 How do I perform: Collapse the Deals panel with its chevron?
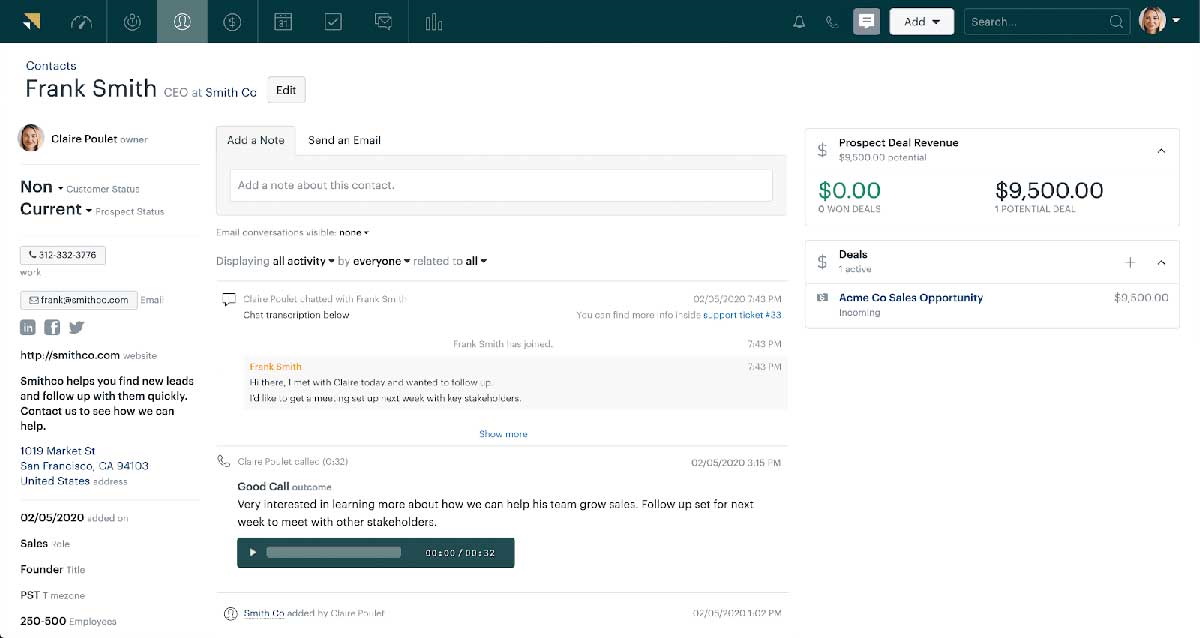tap(1161, 262)
